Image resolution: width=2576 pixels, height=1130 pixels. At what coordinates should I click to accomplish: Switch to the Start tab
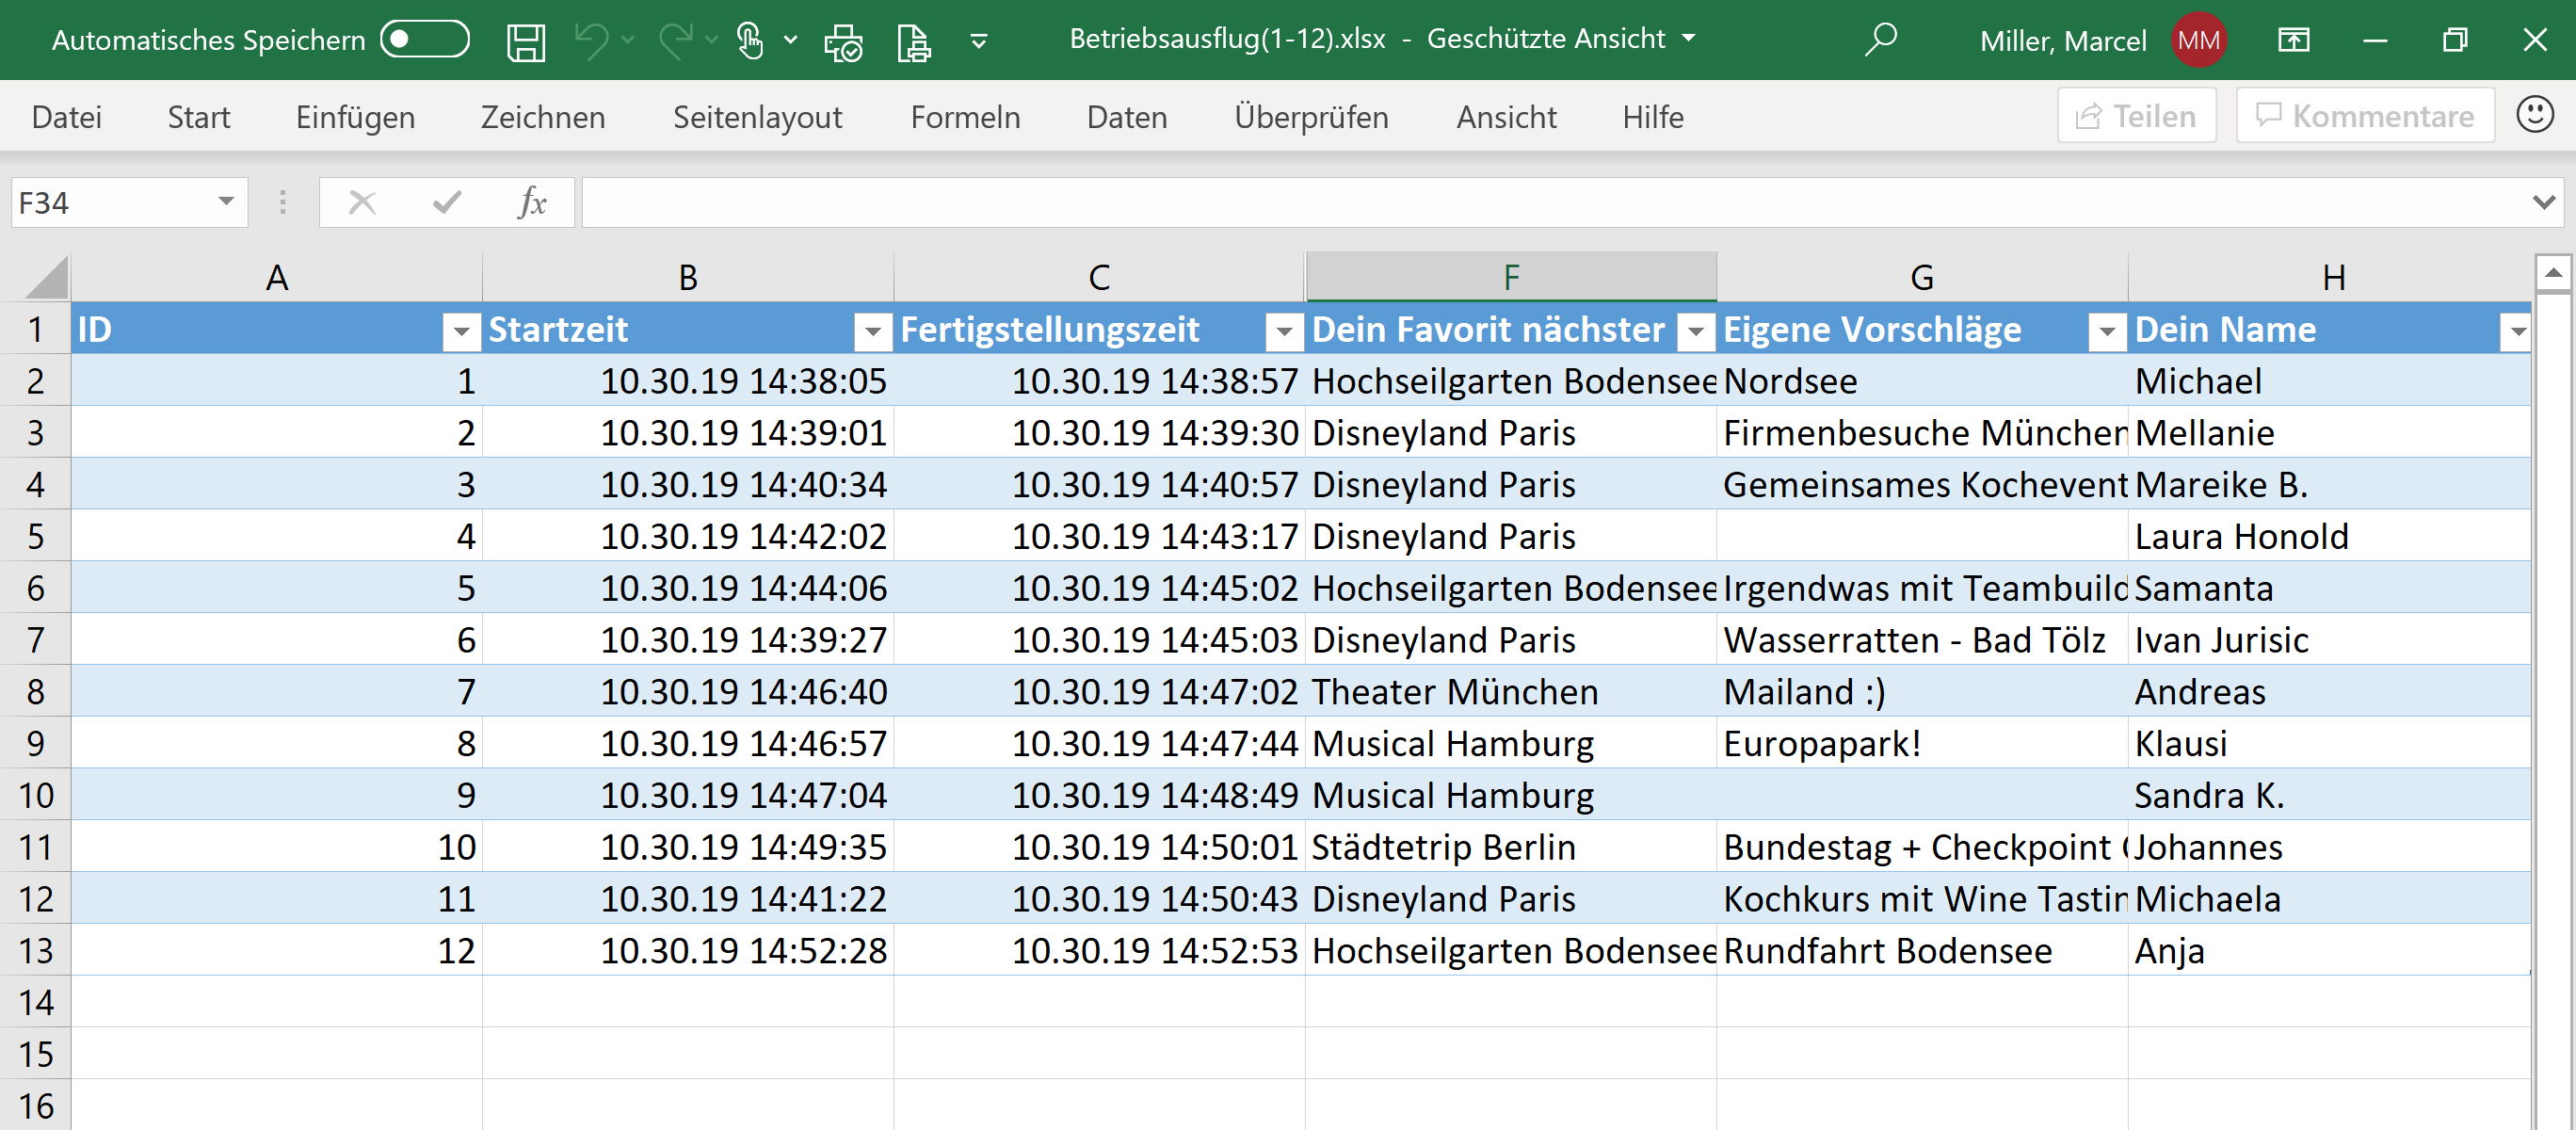(x=199, y=117)
